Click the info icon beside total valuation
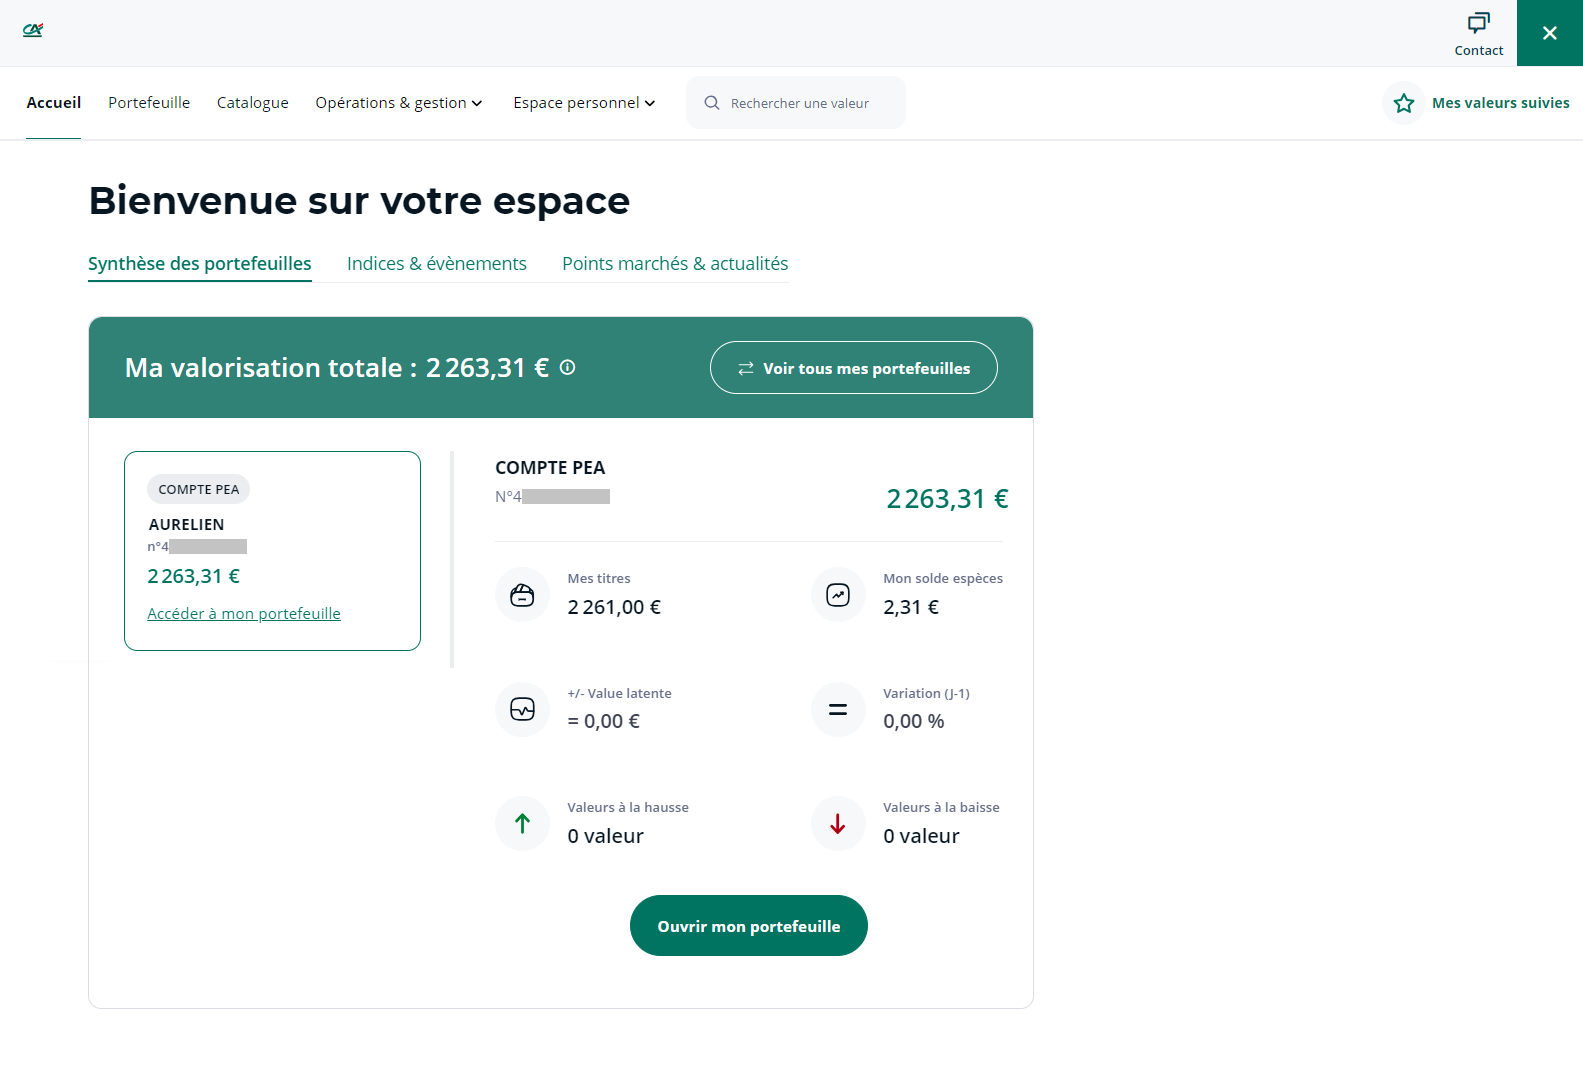1583x1074 pixels. [x=567, y=367]
